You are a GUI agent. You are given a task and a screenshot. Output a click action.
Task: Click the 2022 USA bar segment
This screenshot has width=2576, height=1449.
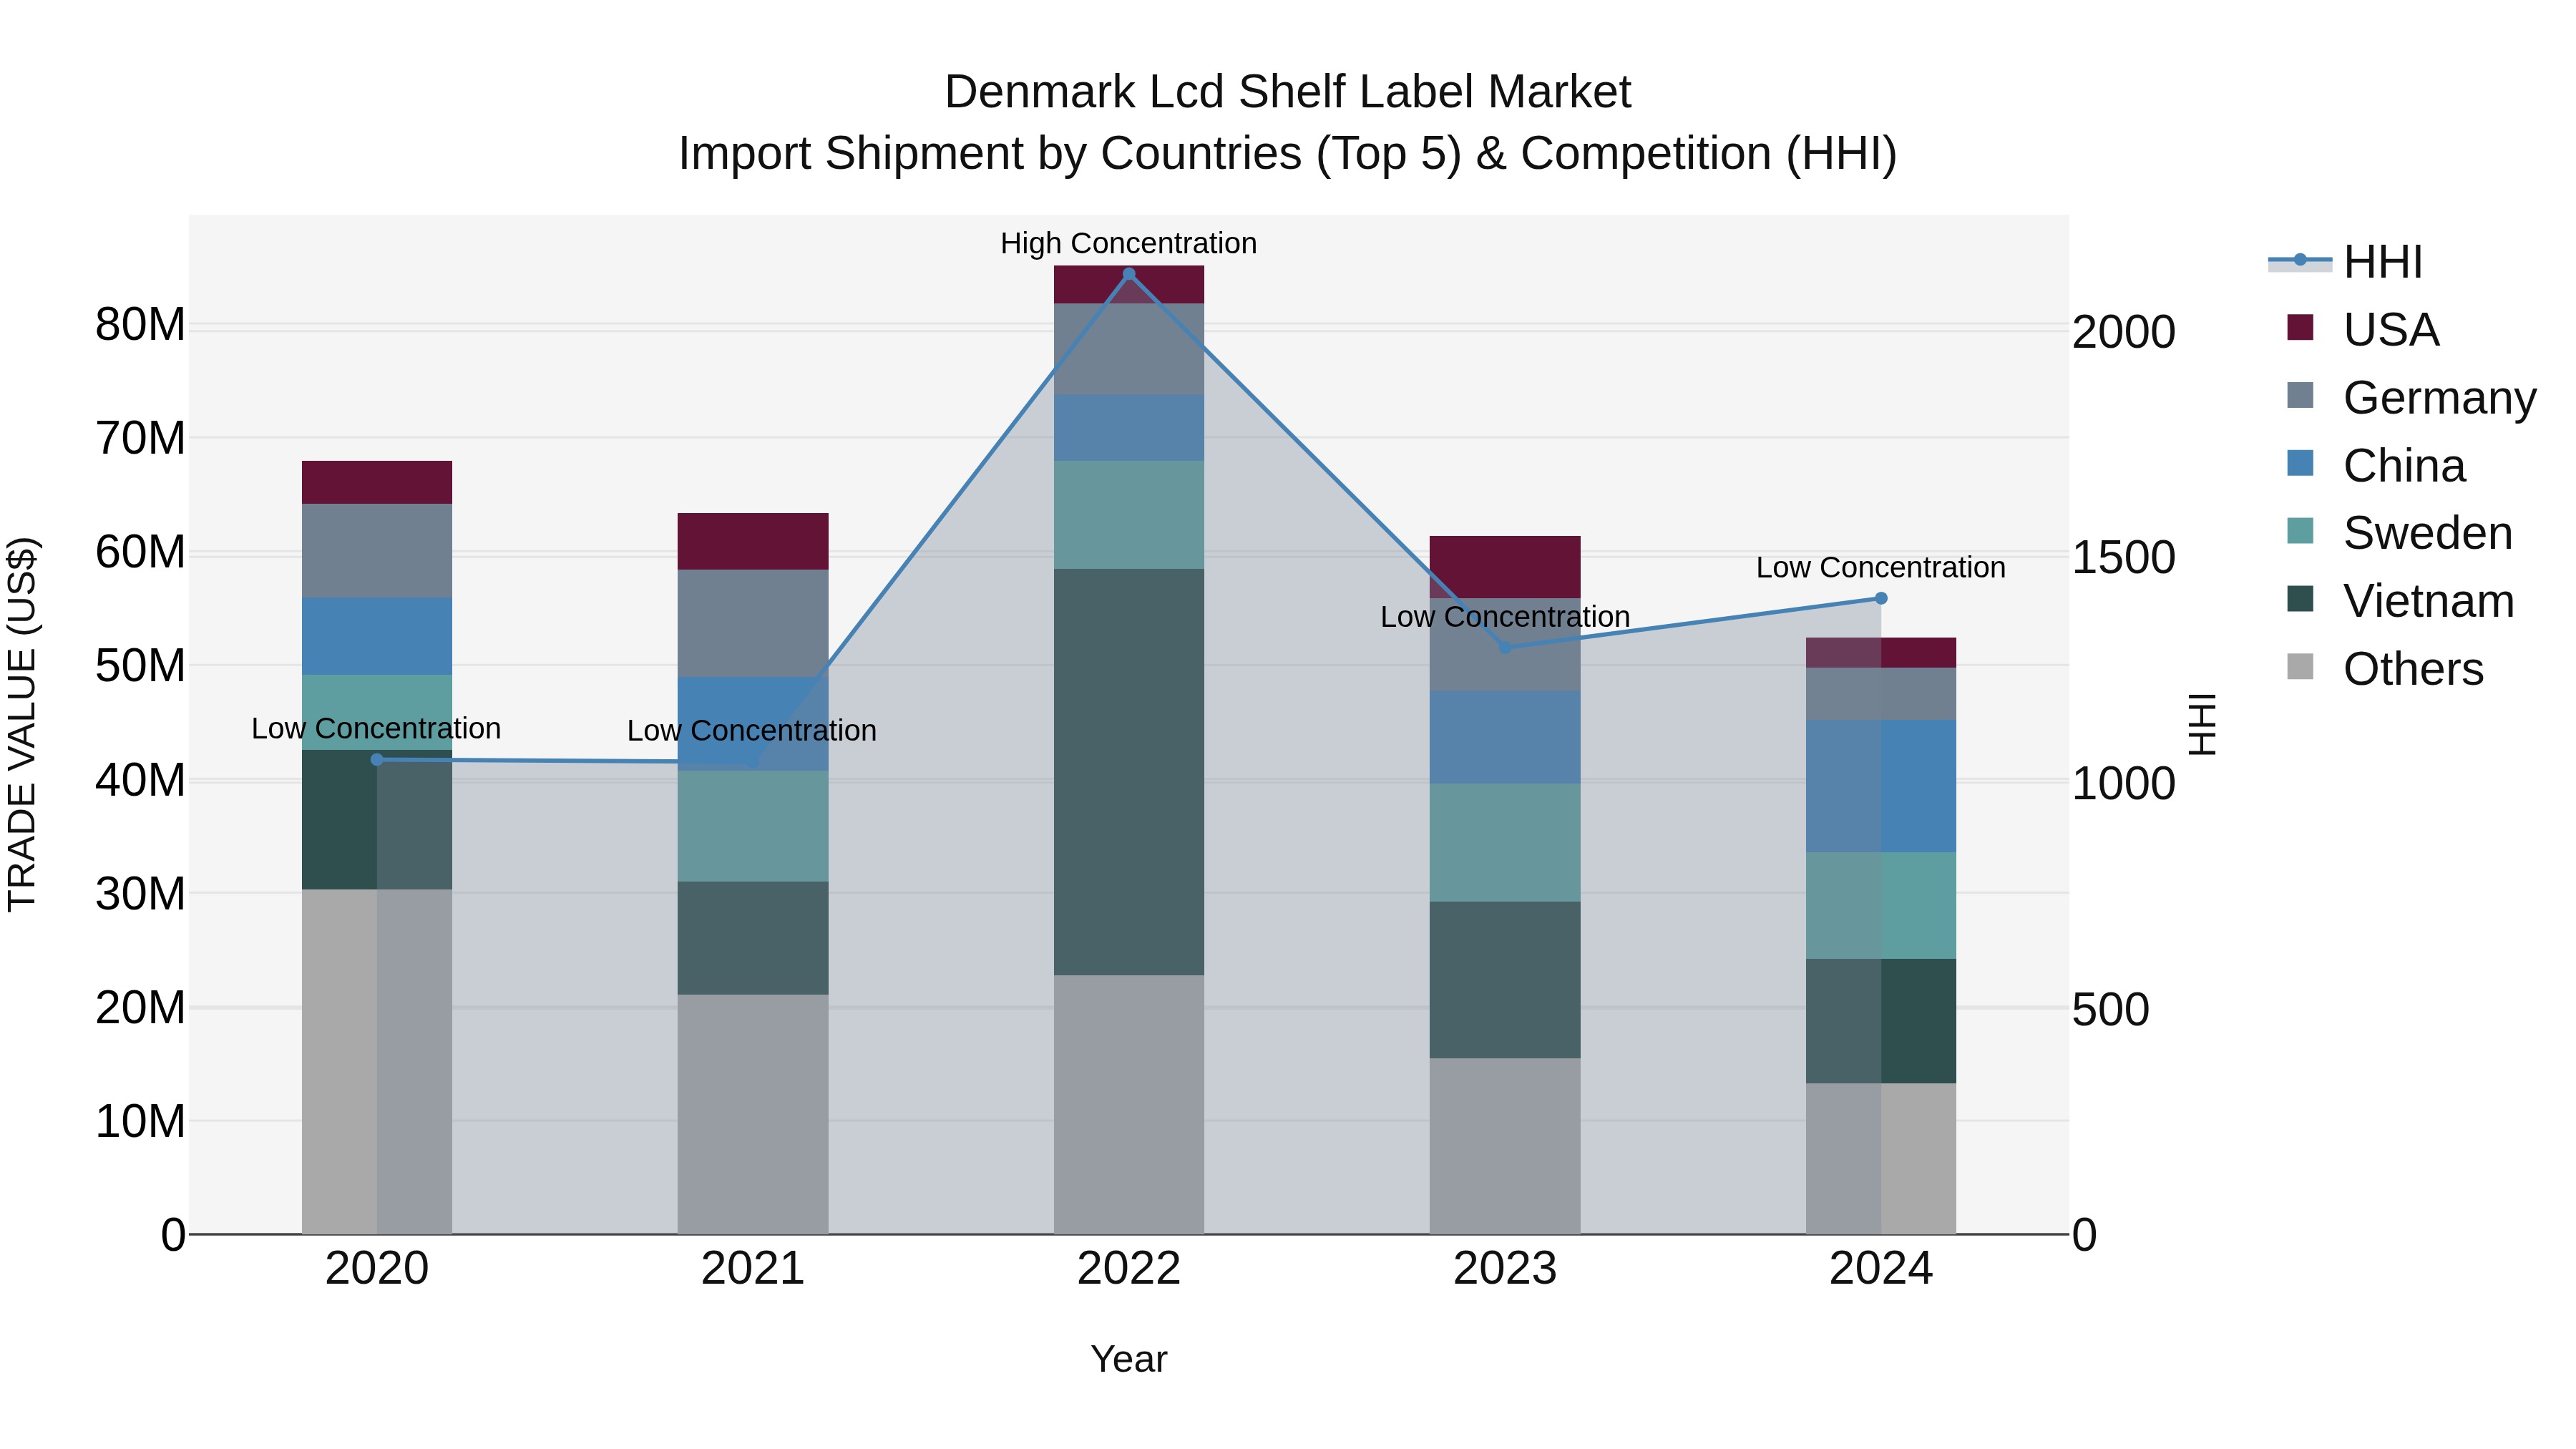1129,285
